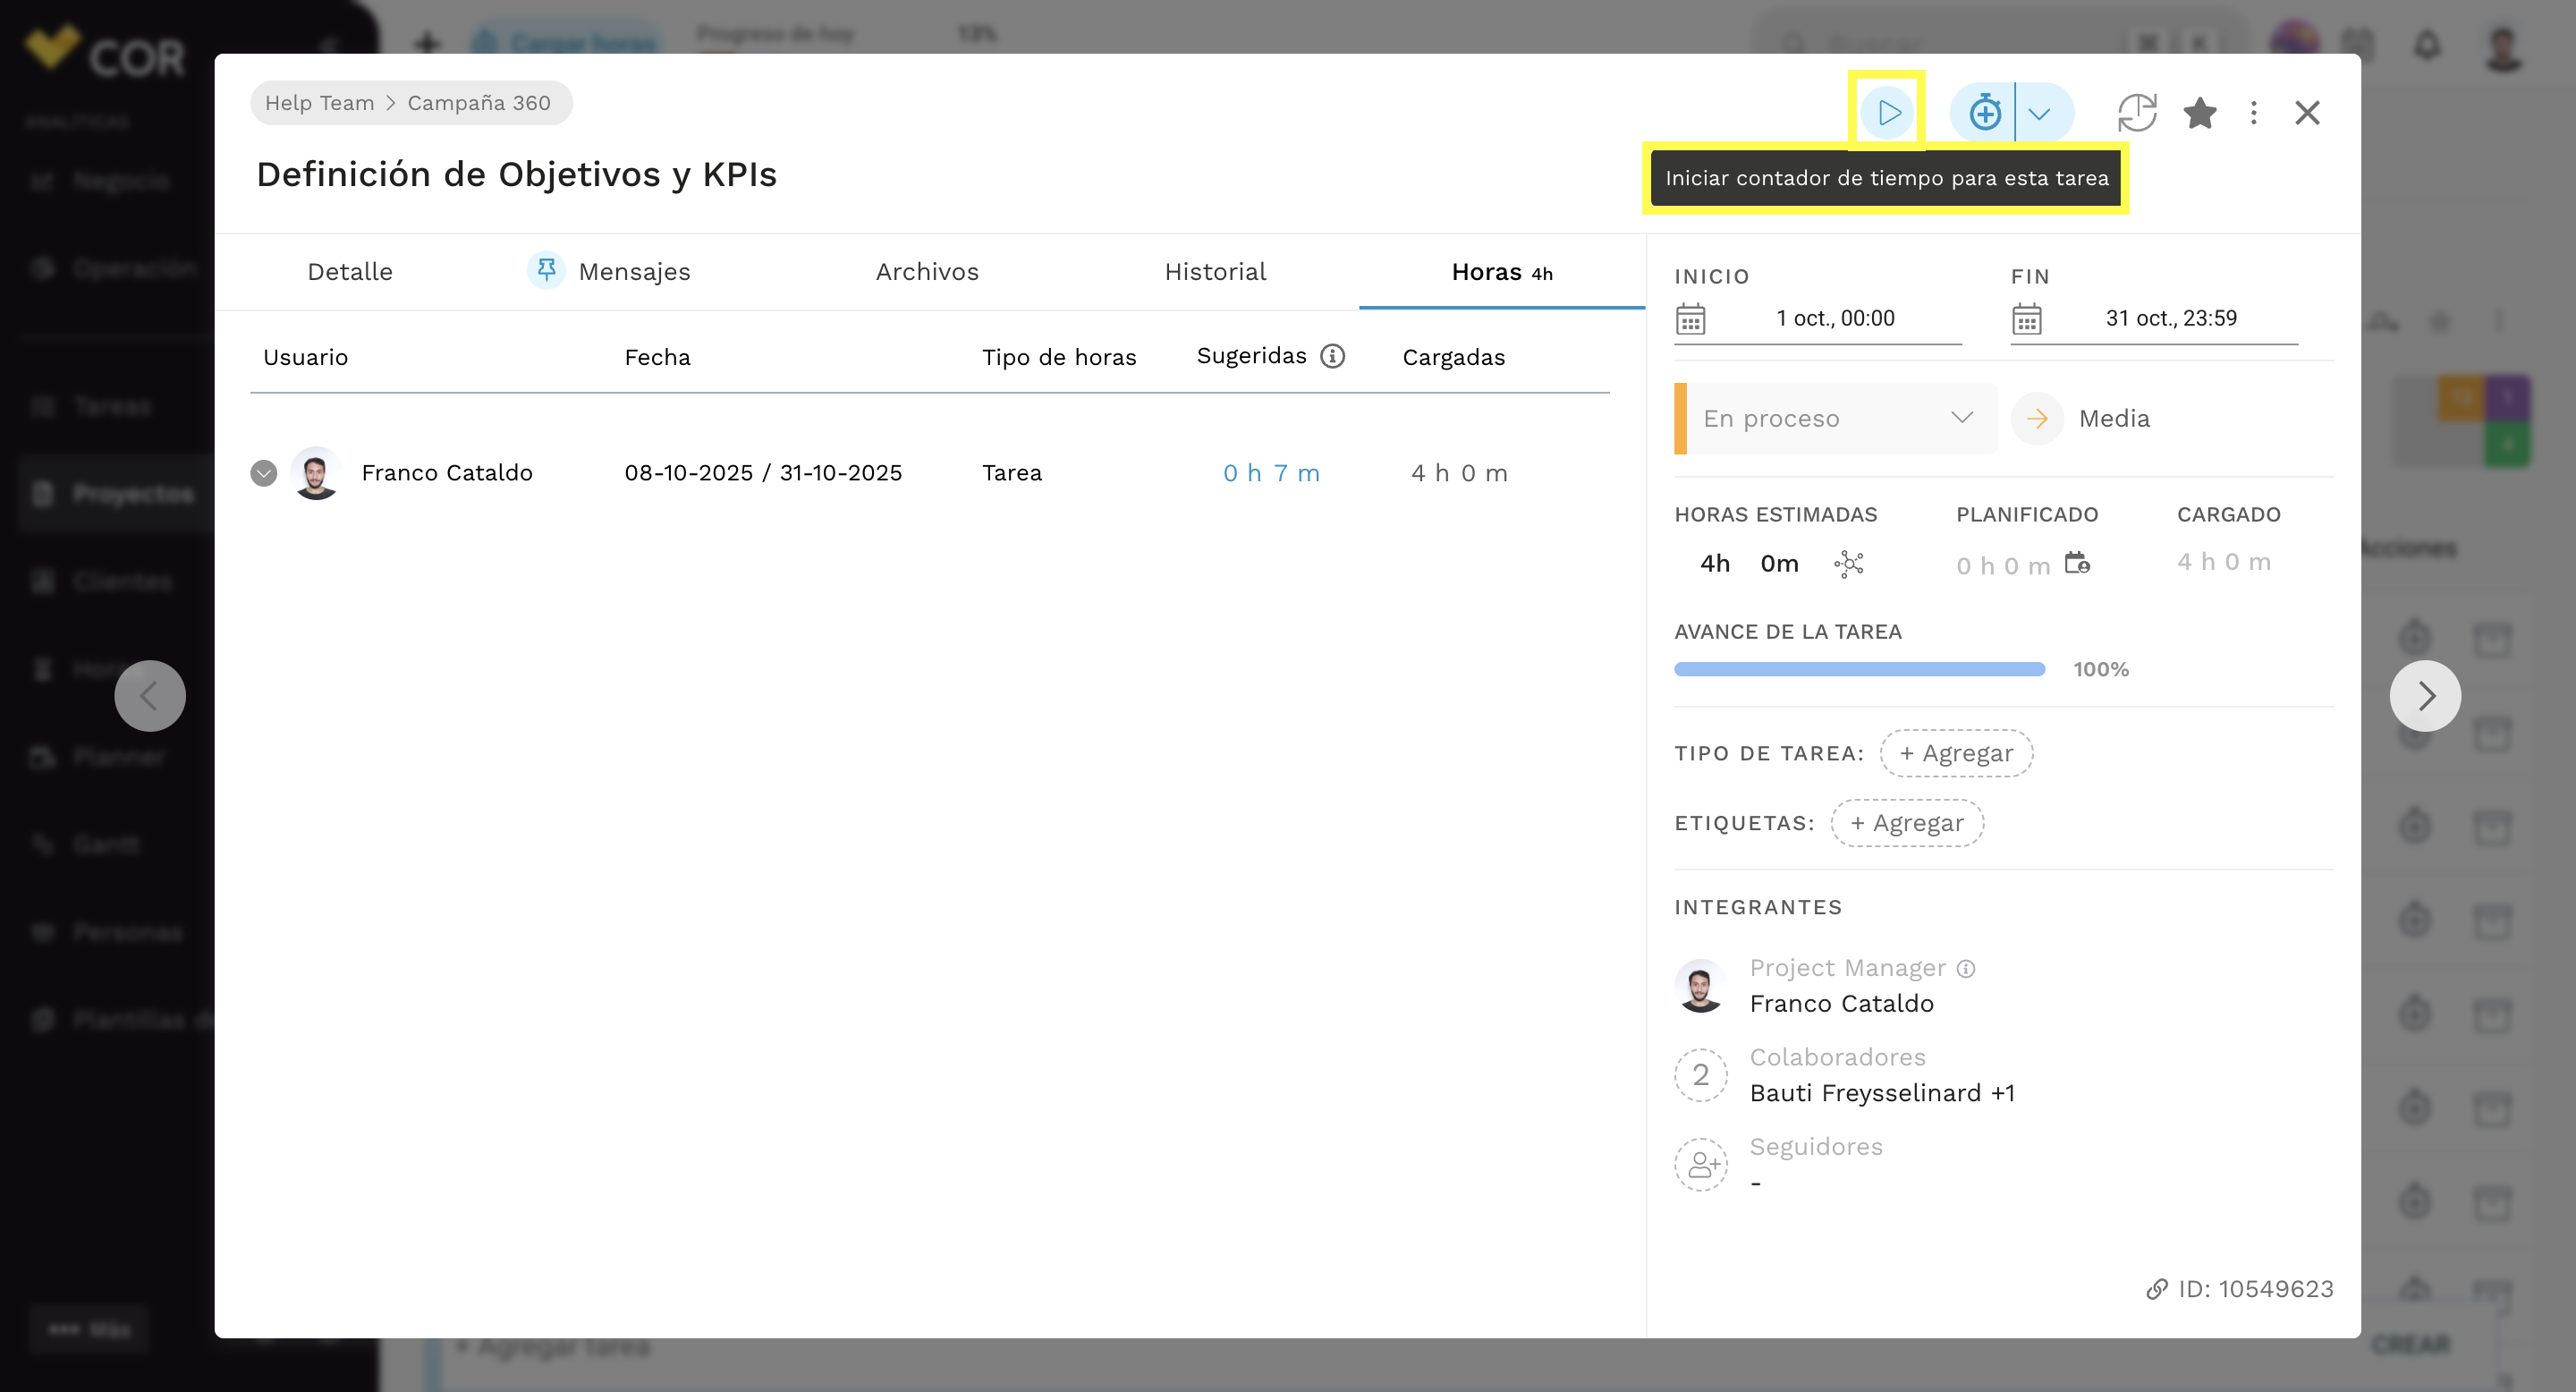2576x1392 pixels.
Task: Click the recurring task refresh icon
Action: coord(2137,112)
